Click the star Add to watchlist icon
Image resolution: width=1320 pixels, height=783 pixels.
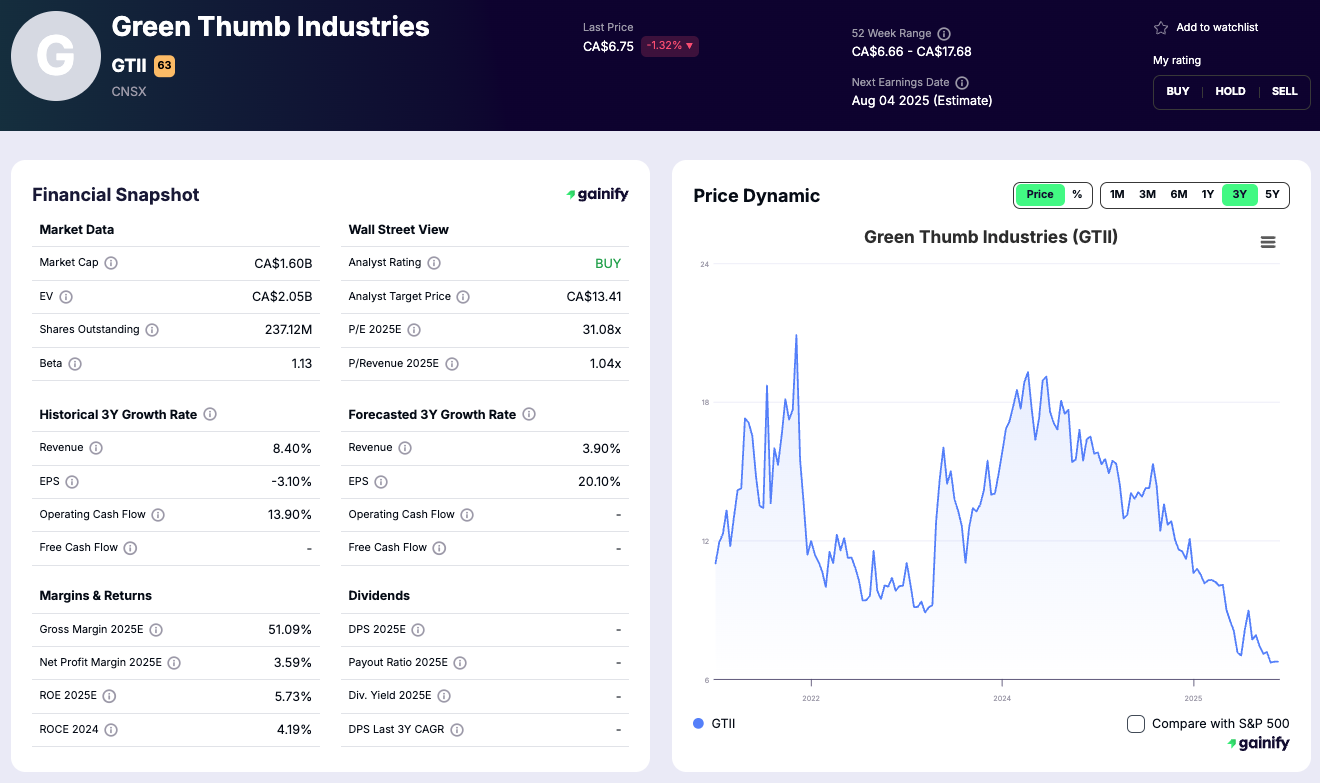point(1161,28)
